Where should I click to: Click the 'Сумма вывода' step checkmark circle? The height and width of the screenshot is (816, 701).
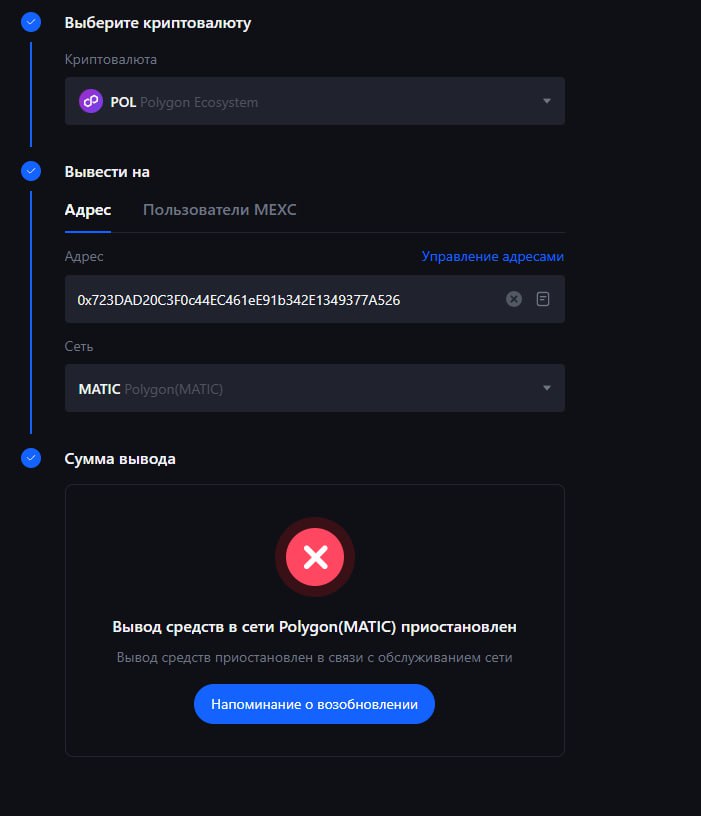31,458
